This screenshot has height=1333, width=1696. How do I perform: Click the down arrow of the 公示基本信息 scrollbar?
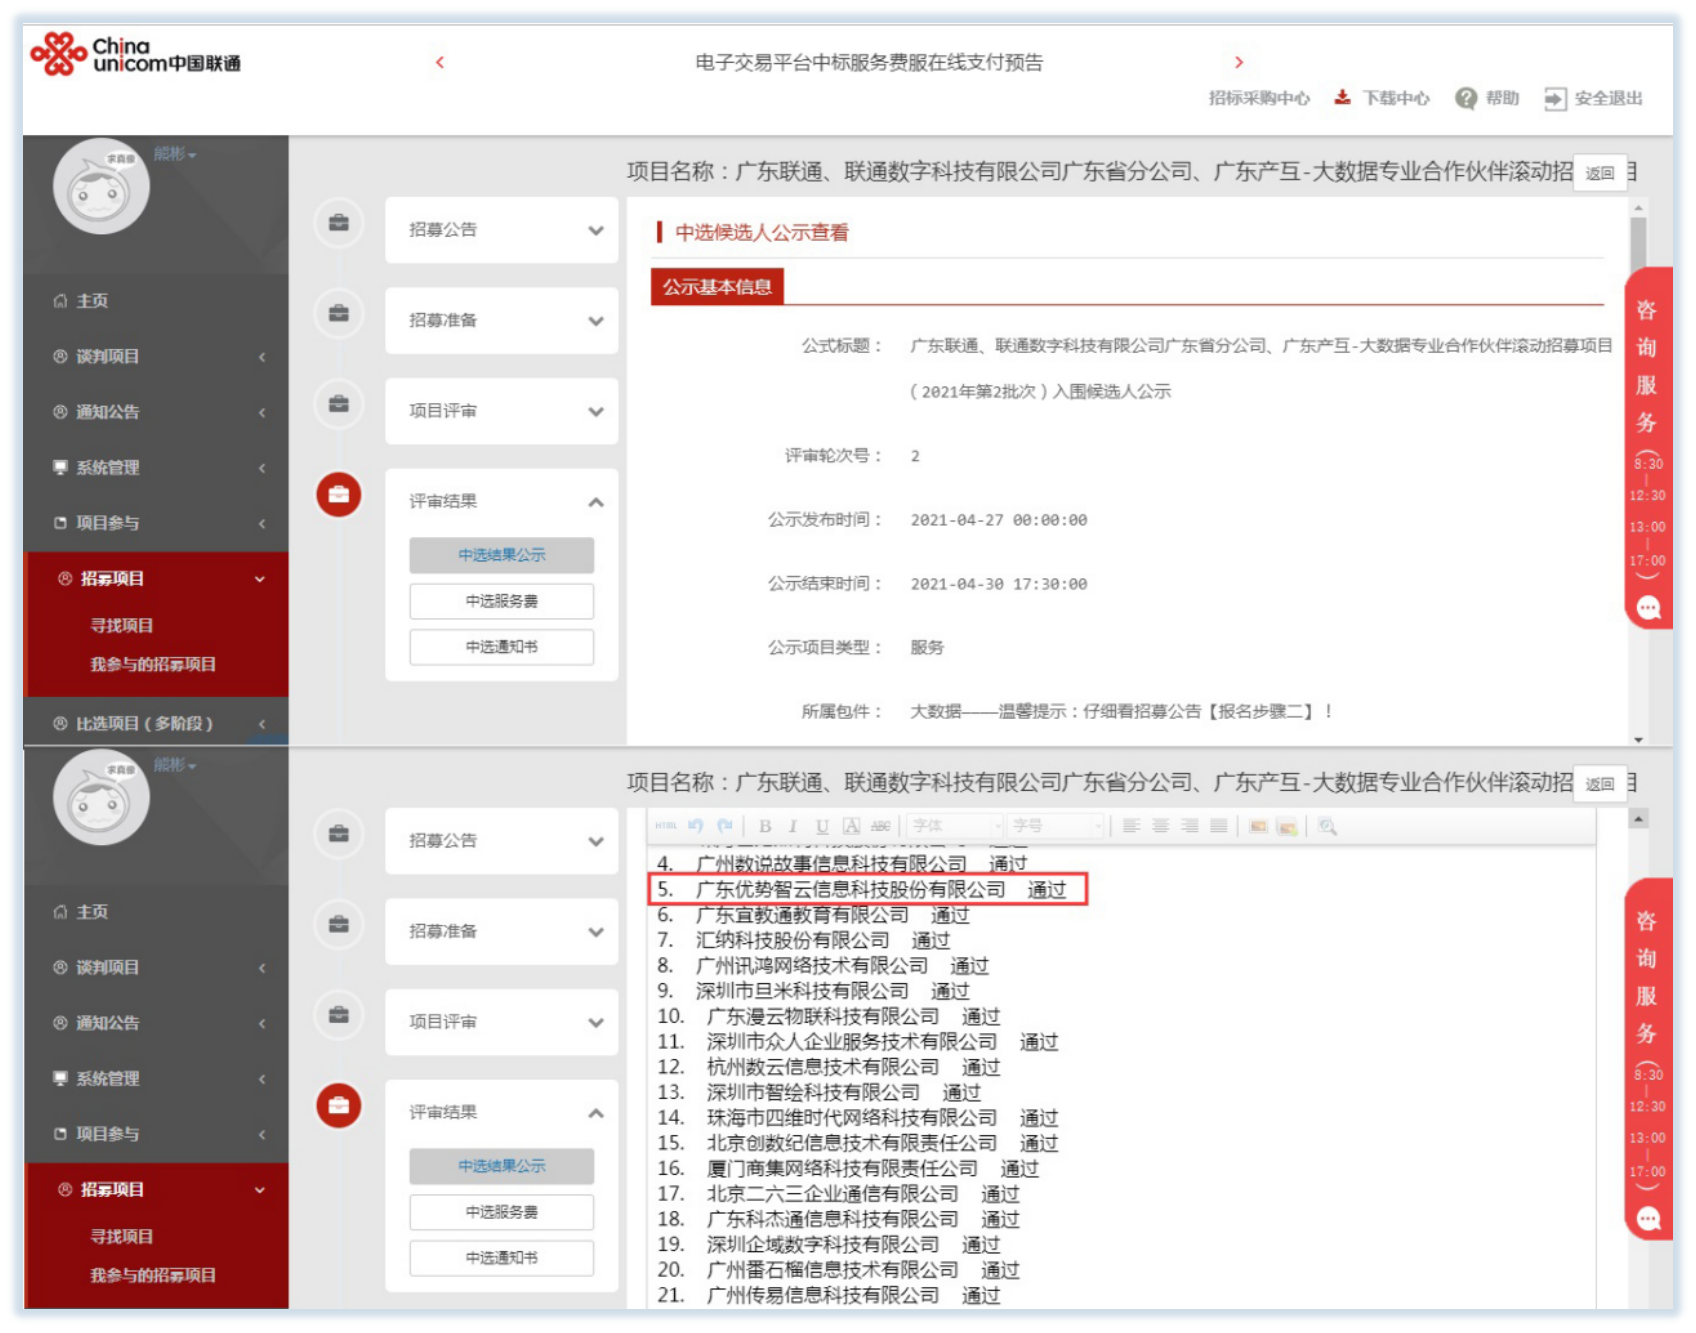click(1639, 739)
